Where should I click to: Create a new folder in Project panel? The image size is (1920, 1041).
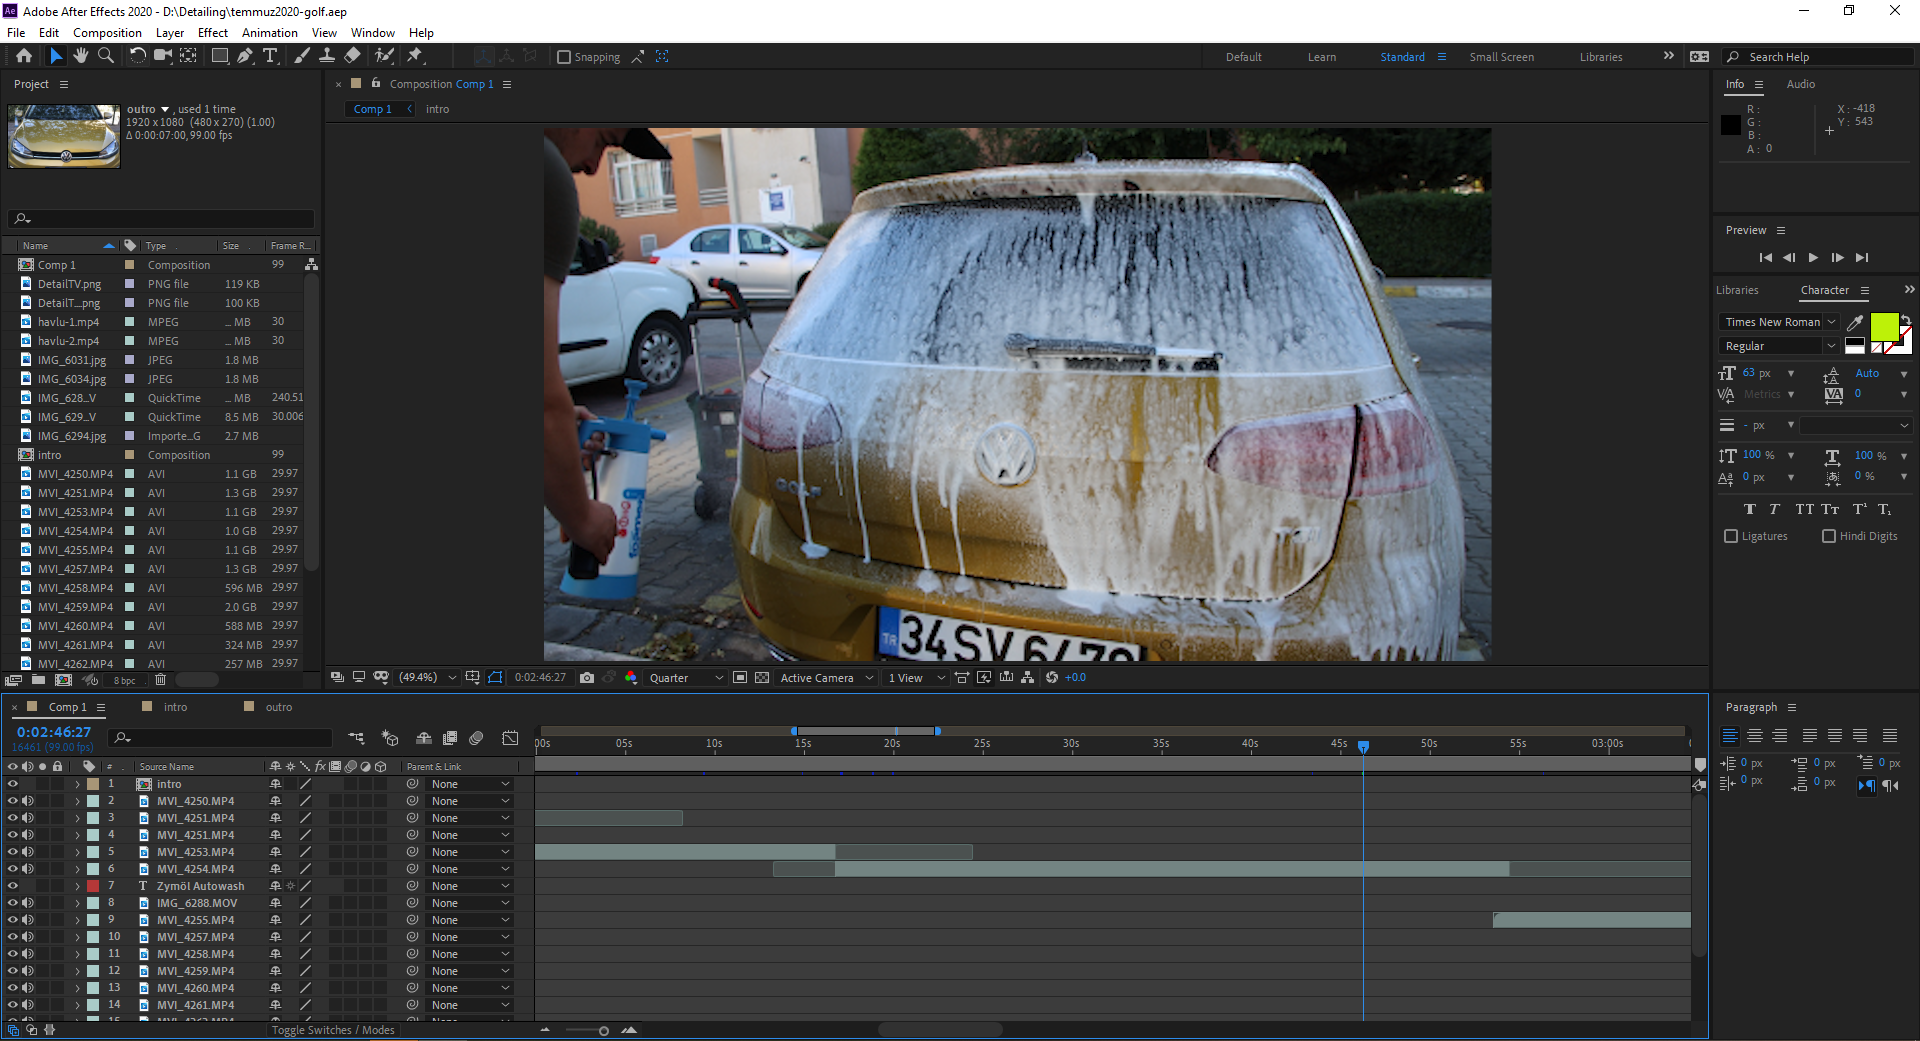click(x=38, y=680)
